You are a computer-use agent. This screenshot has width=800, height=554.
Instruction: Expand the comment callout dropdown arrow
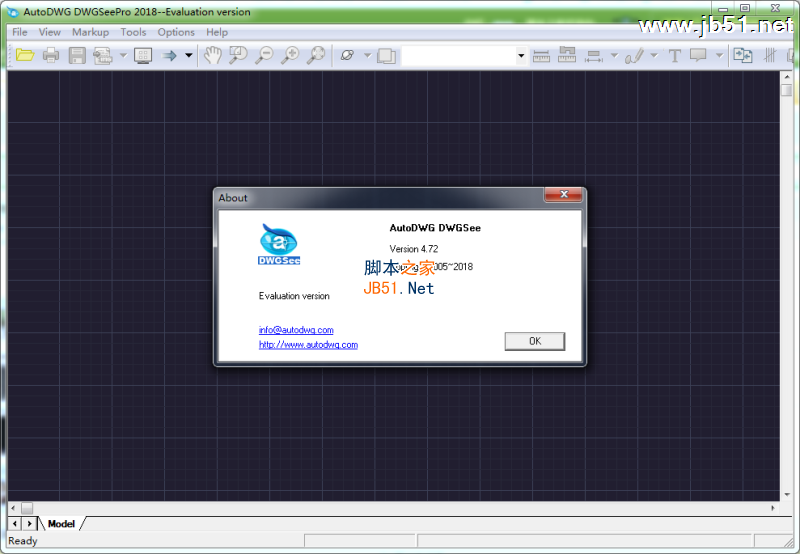(719, 55)
